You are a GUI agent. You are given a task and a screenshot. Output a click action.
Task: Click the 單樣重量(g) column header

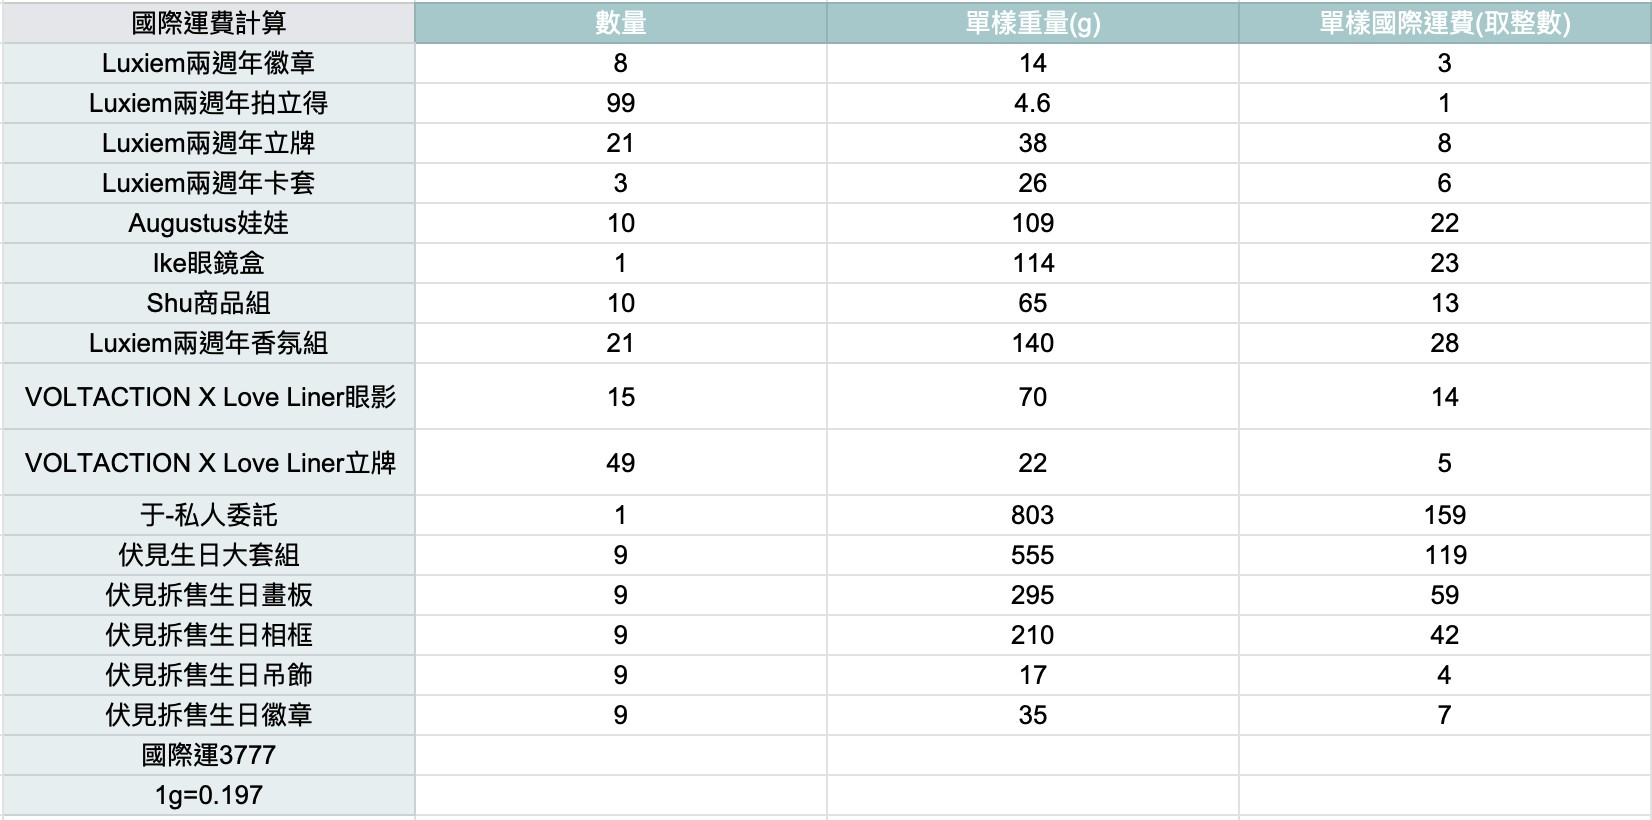pos(1032,23)
